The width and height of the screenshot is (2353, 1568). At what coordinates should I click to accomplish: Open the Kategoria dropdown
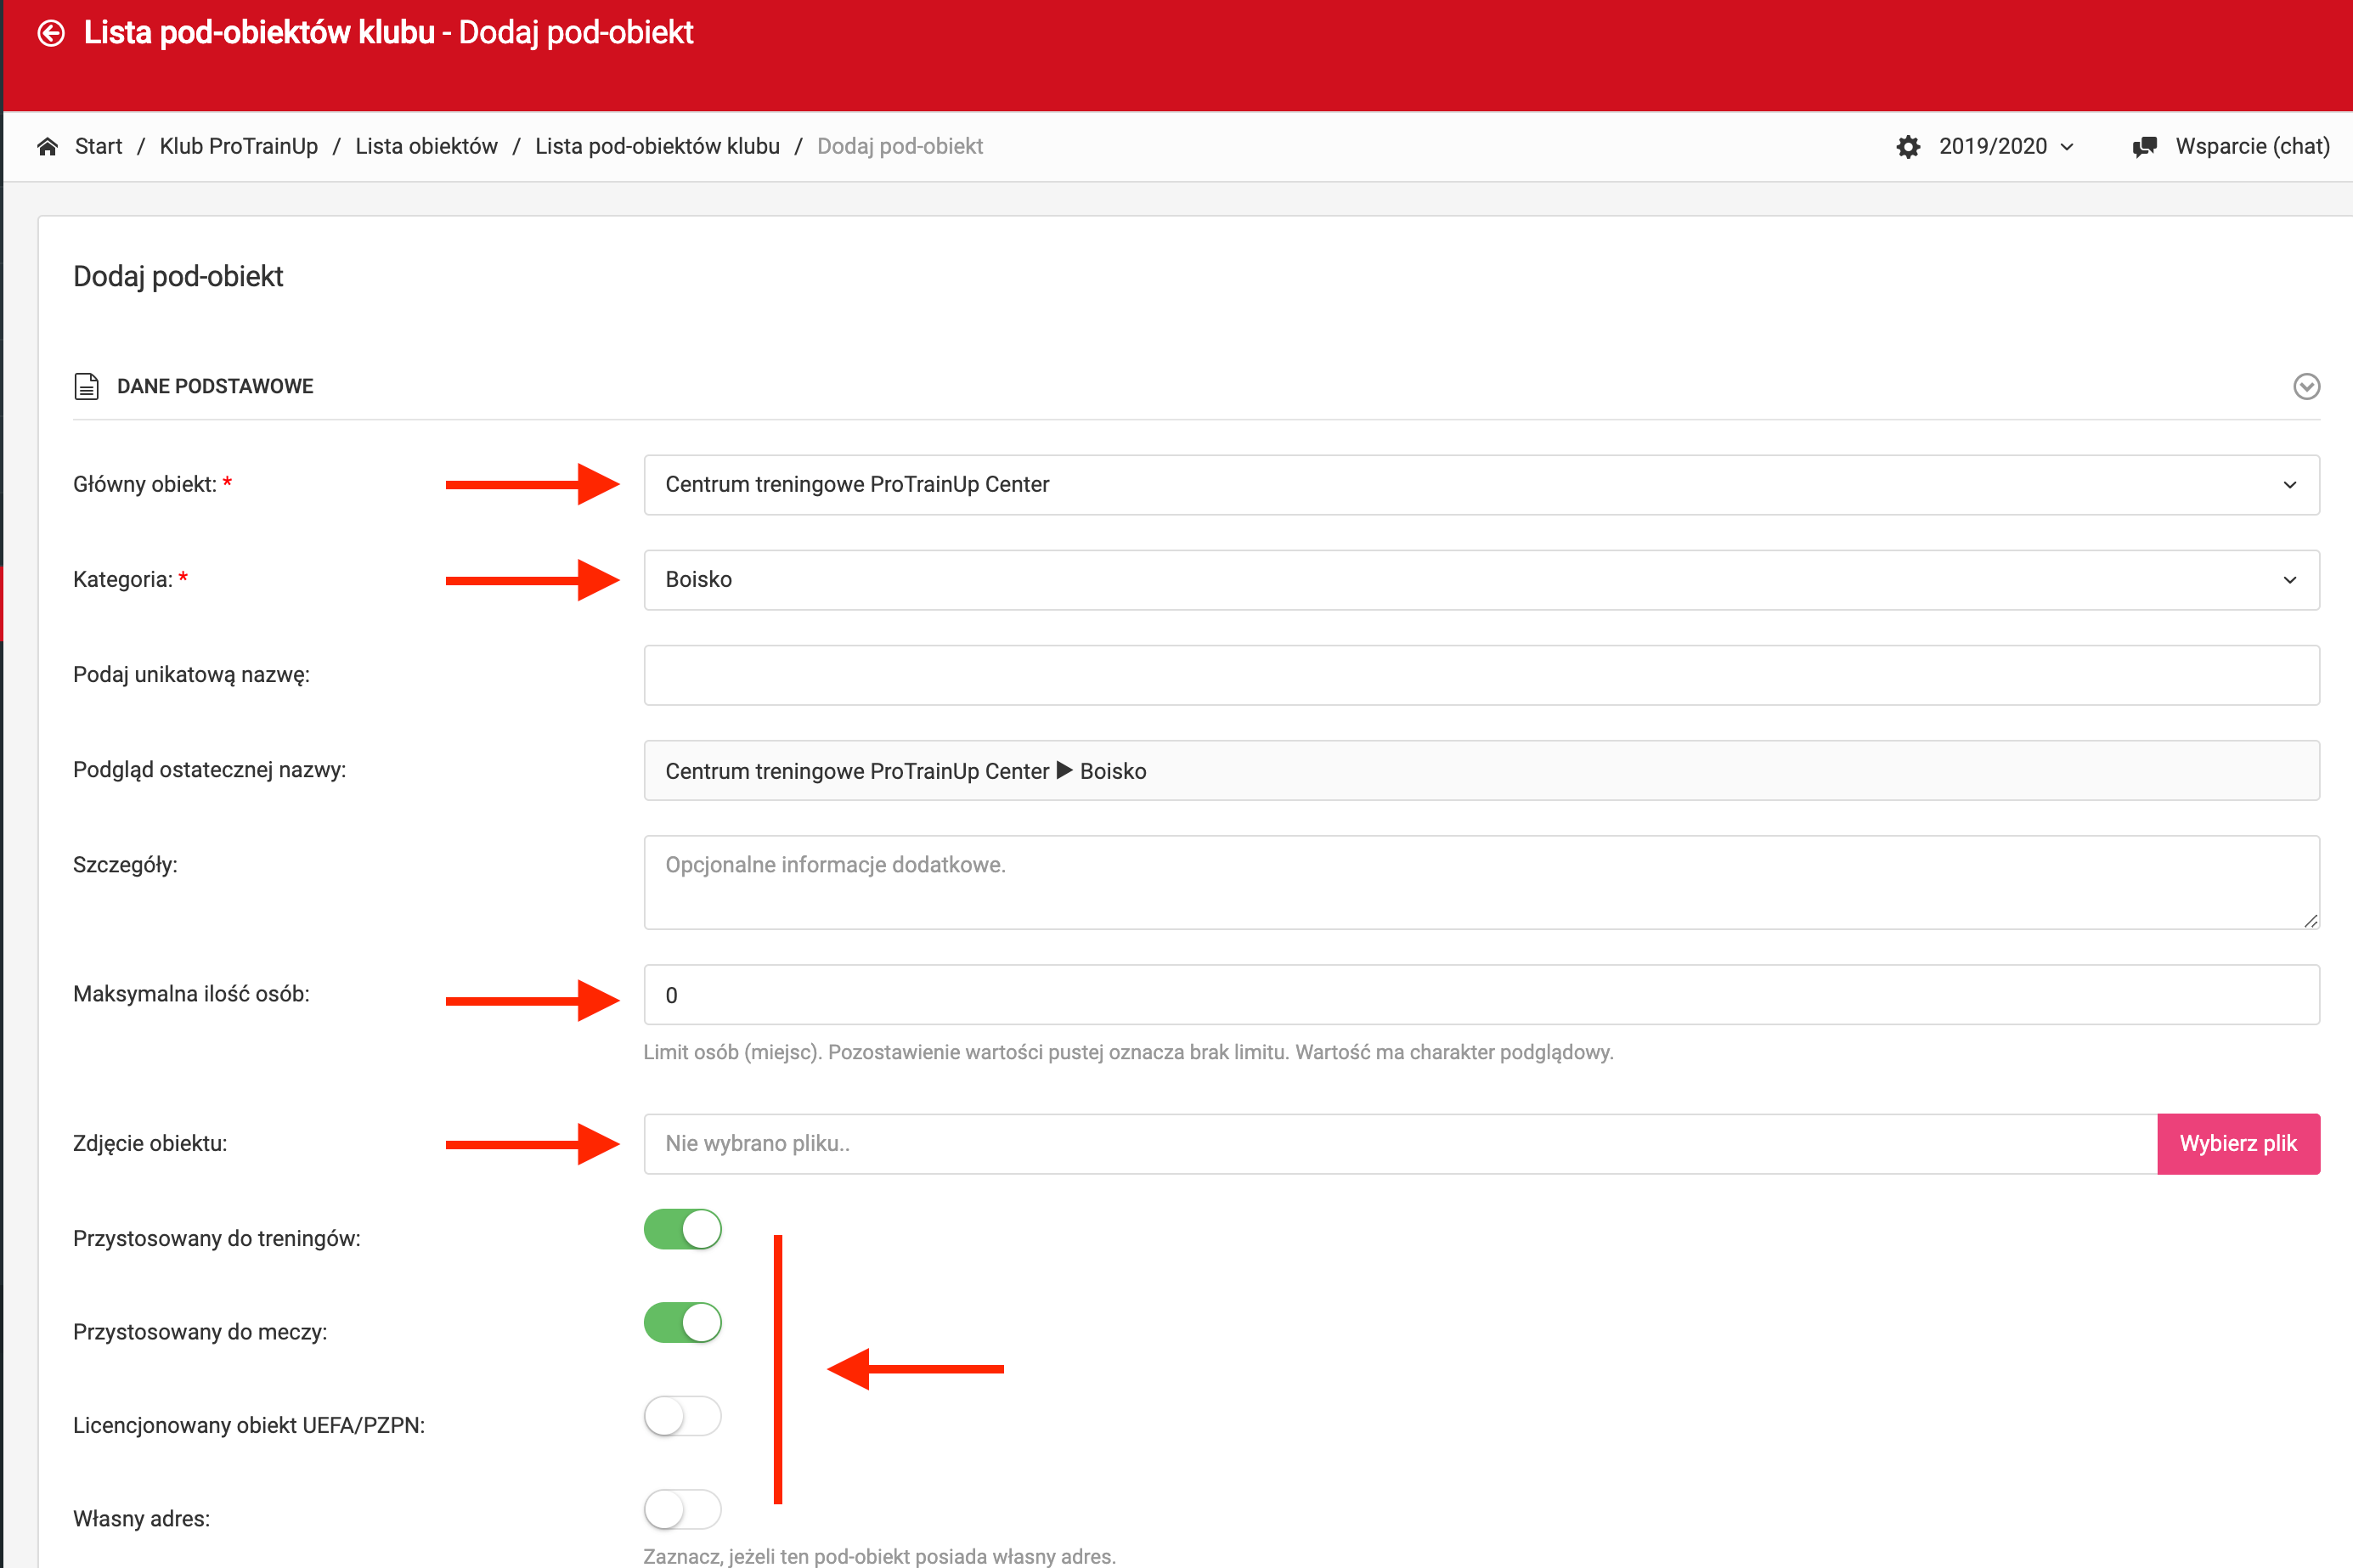1480,580
